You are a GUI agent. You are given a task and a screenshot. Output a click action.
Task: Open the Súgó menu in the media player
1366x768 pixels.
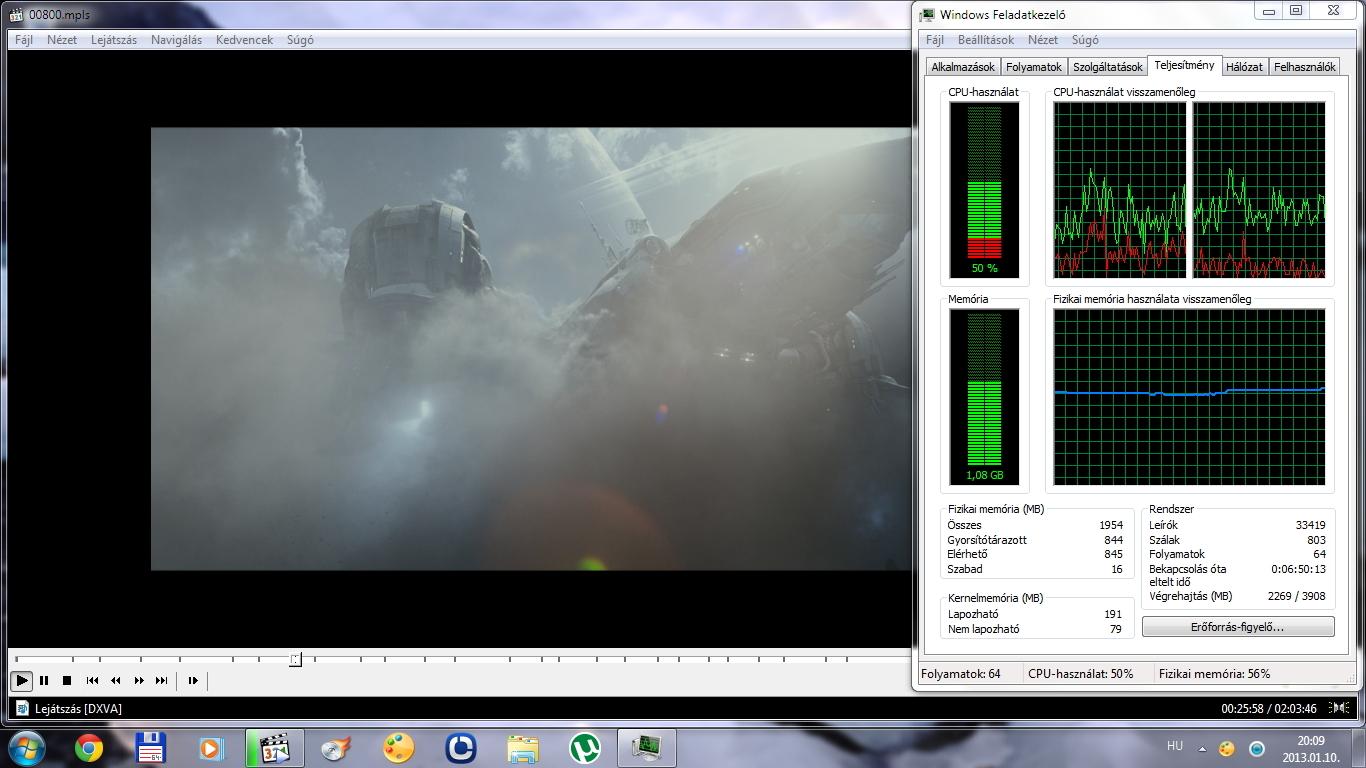300,40
